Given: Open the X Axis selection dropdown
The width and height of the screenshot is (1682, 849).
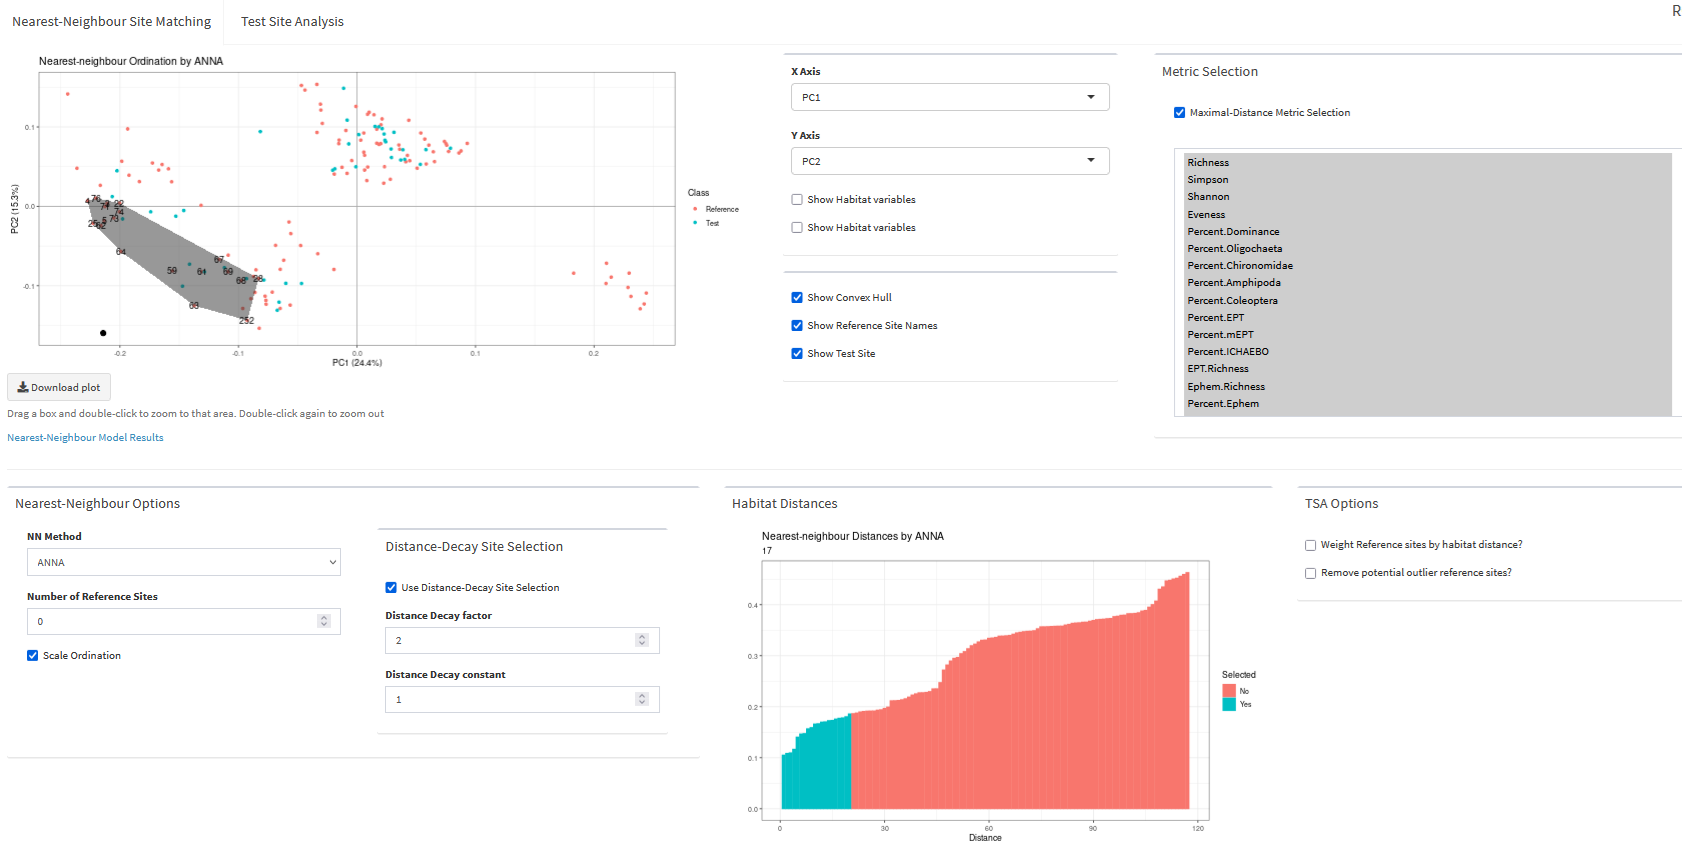Looking at the screenshot, I should point(949,97).
